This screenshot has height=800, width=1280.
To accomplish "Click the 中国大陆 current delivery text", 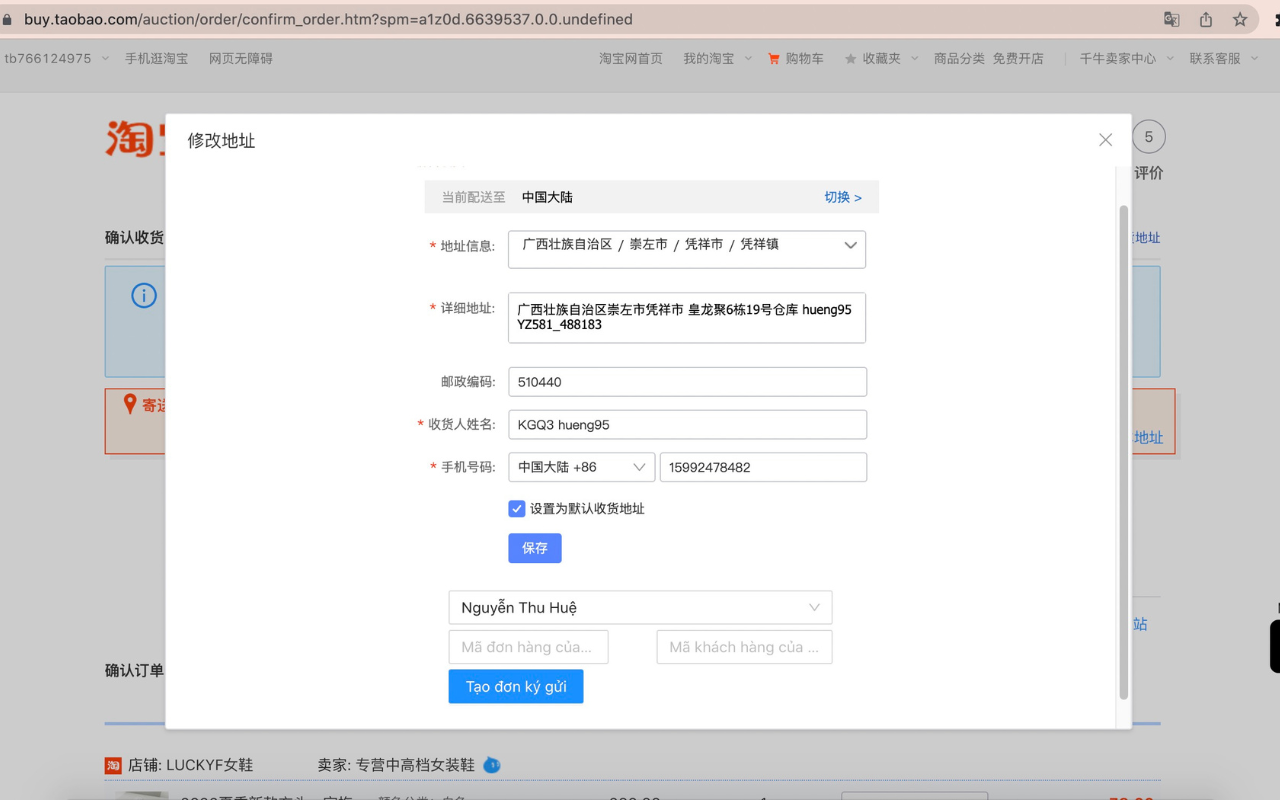I will click(x=547, y=197).
